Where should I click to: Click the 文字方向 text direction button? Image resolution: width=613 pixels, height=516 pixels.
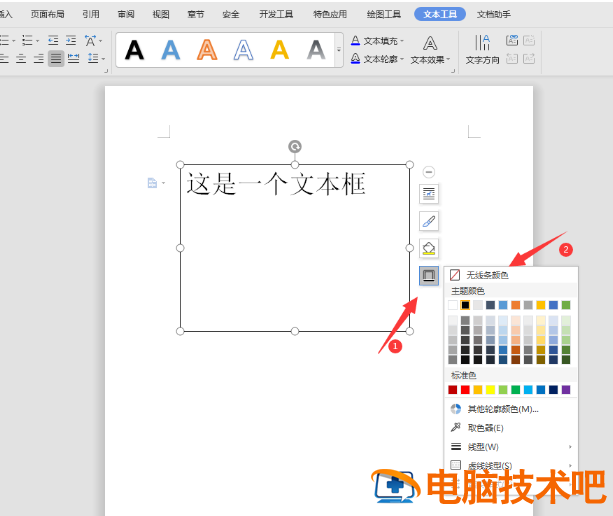[482, 50]
